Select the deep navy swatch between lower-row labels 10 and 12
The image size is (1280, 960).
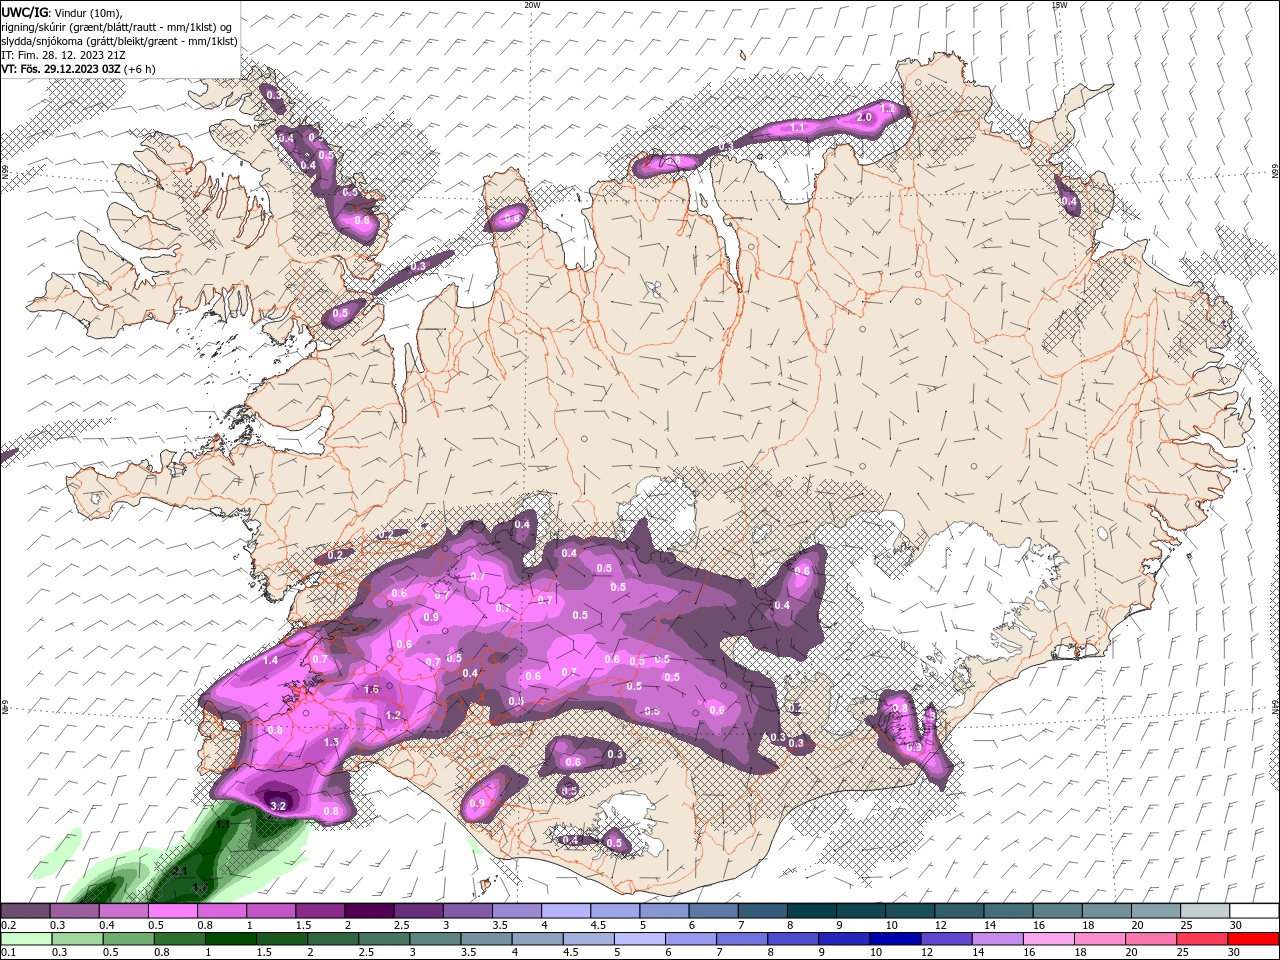893,939
